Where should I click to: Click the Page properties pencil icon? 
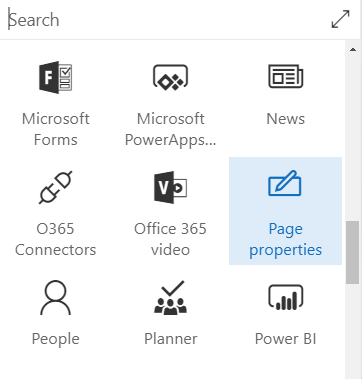click(x=285, y=183)
